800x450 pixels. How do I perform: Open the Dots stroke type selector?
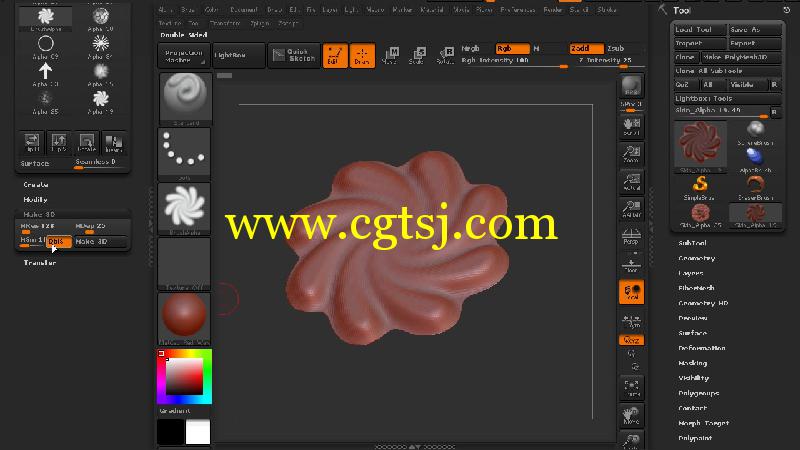[x=185, y=154]
